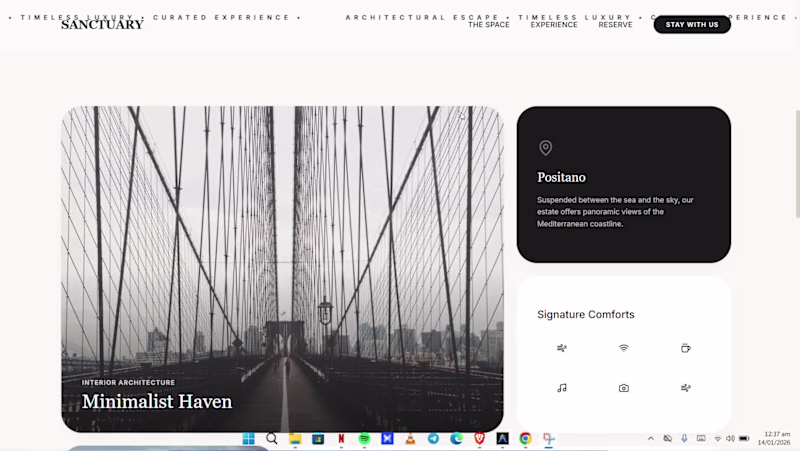This screenshot has height=451, width=800.
Task: Click the STAY WITH US button
Action: [x=692, y=24]
